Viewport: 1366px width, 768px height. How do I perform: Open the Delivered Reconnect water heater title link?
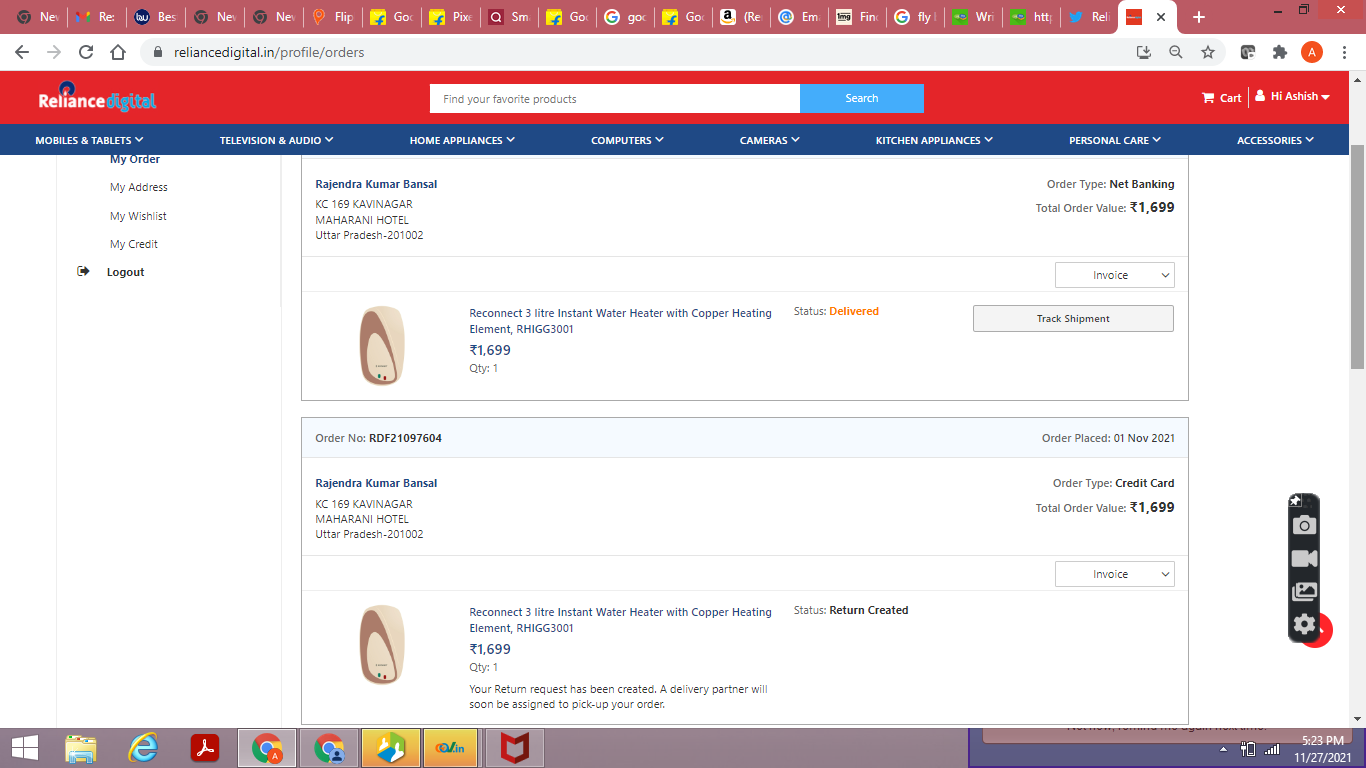[621, 321]
